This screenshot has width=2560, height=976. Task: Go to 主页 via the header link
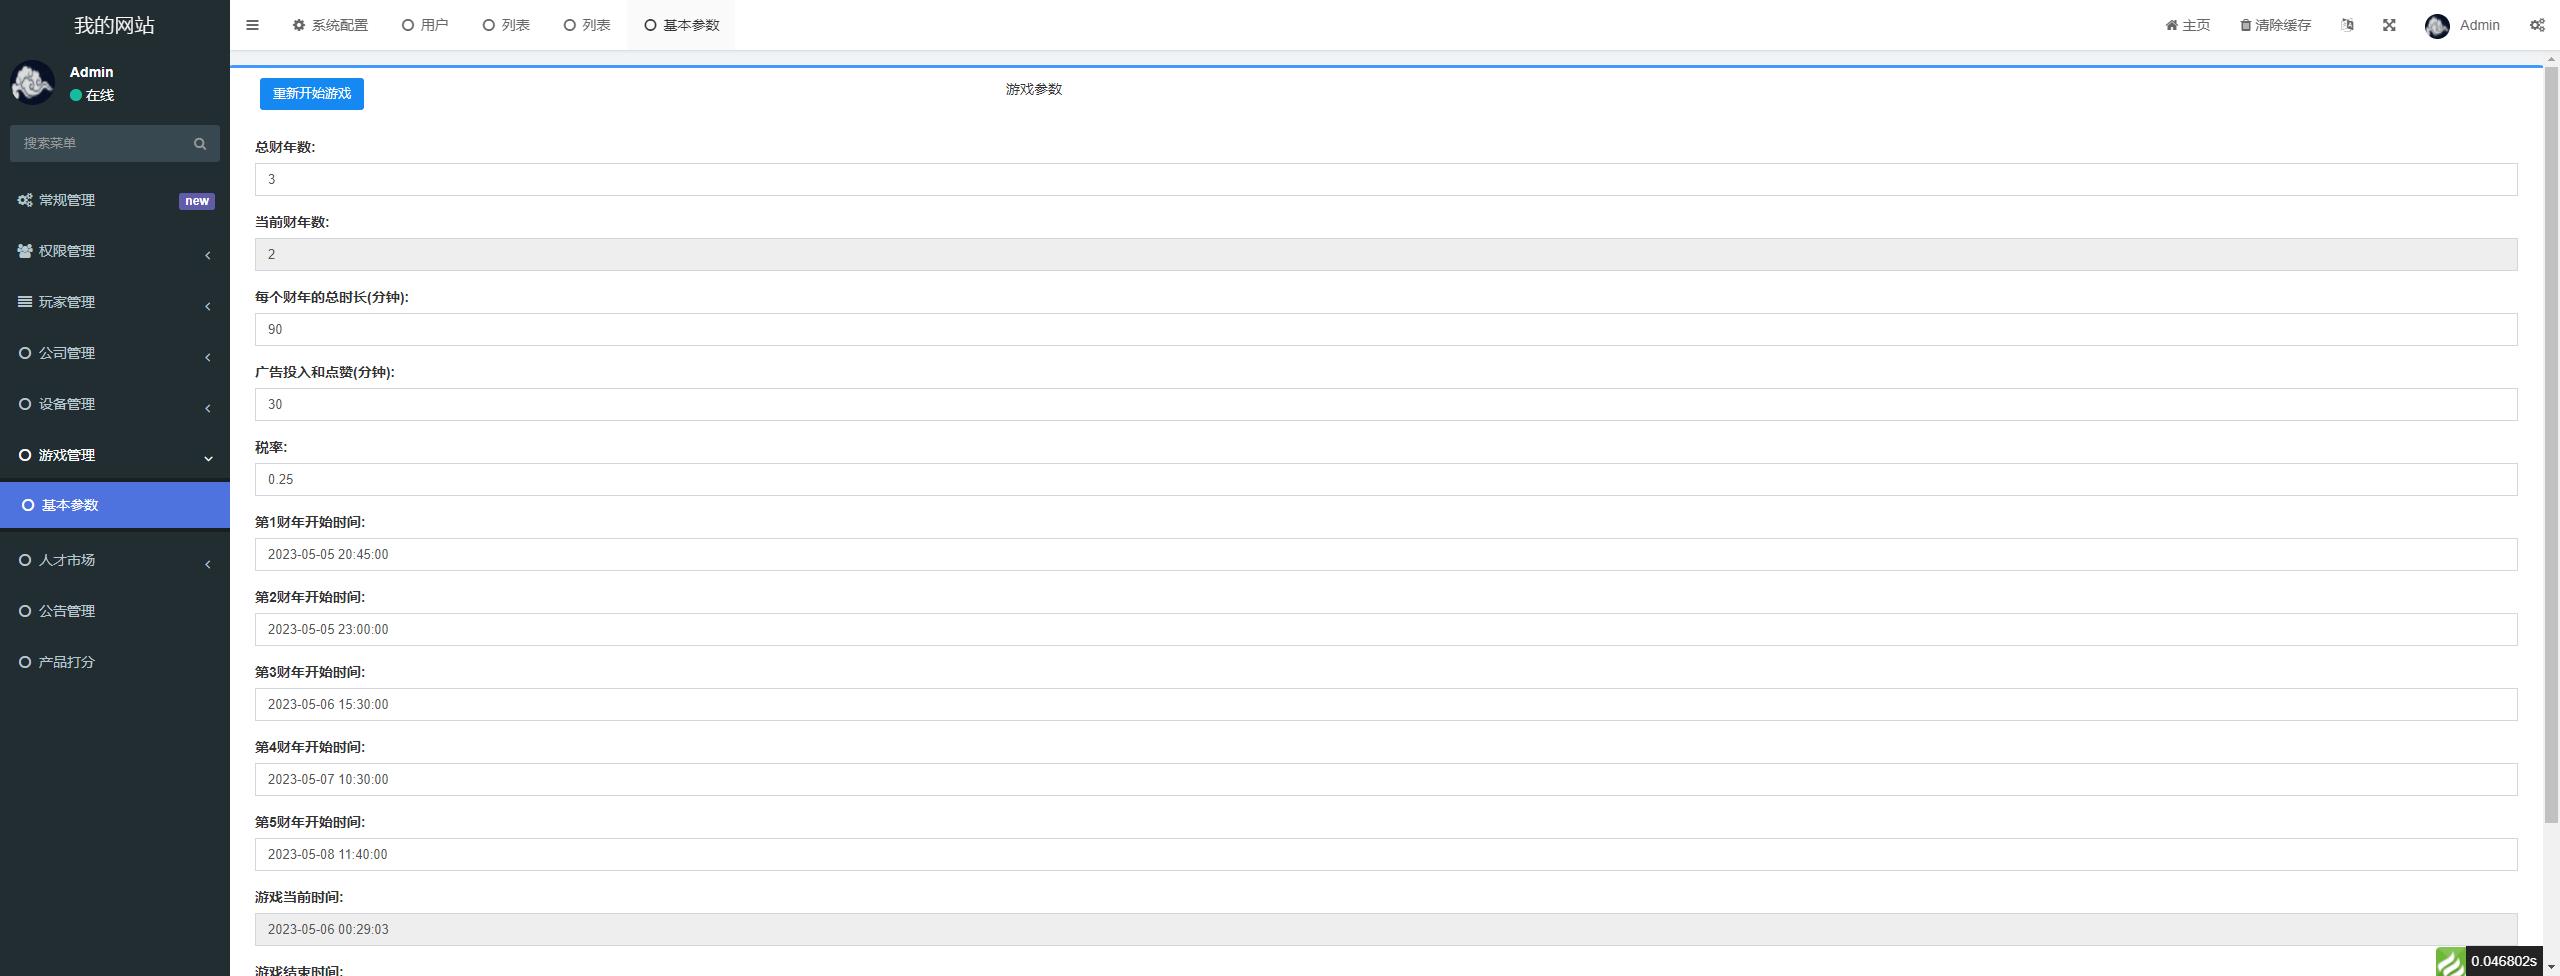2188,25
